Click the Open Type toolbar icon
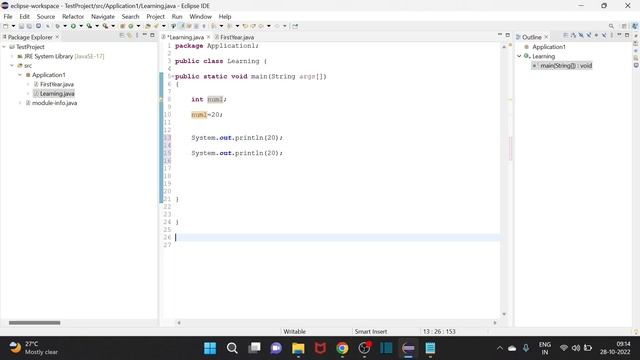 click(148, 26)
